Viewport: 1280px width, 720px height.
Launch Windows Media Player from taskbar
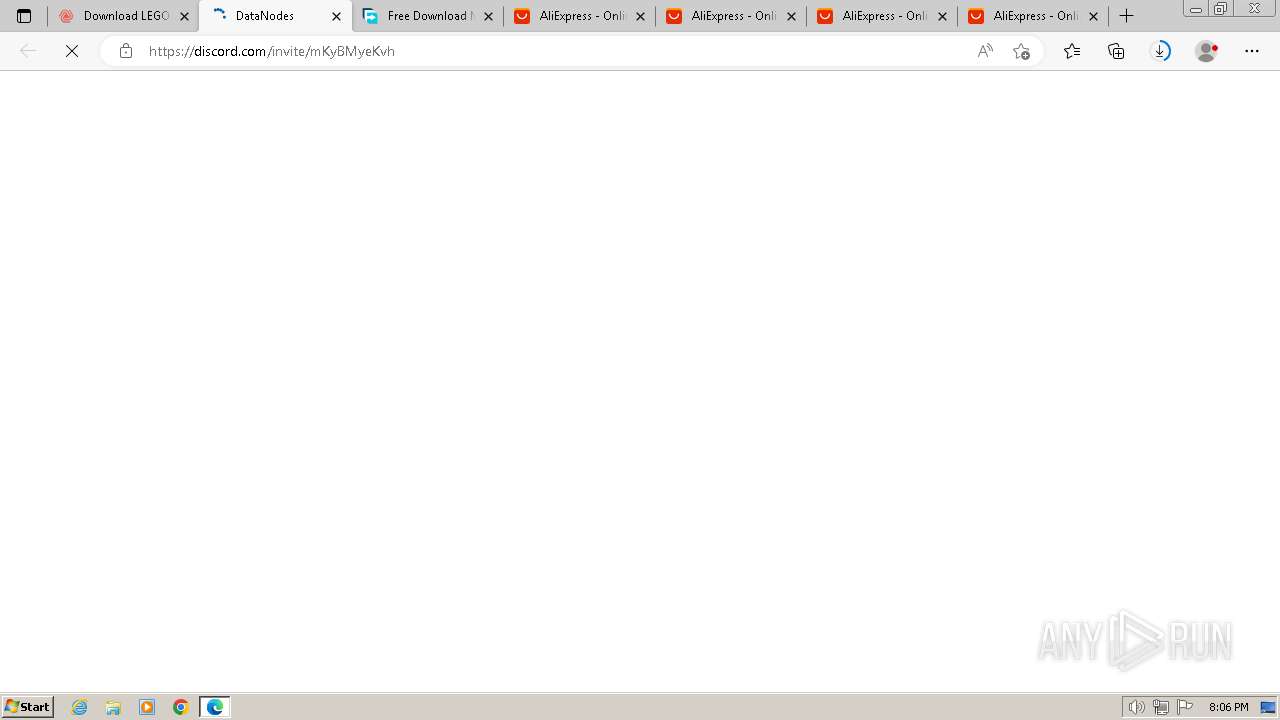pos(147,707)
